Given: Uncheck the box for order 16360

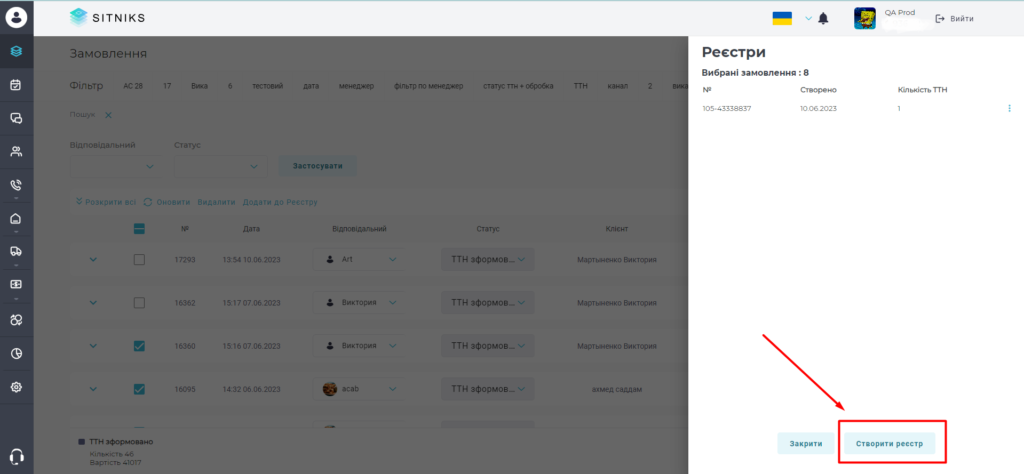Looking at the screenshot, I should [139, 346].
